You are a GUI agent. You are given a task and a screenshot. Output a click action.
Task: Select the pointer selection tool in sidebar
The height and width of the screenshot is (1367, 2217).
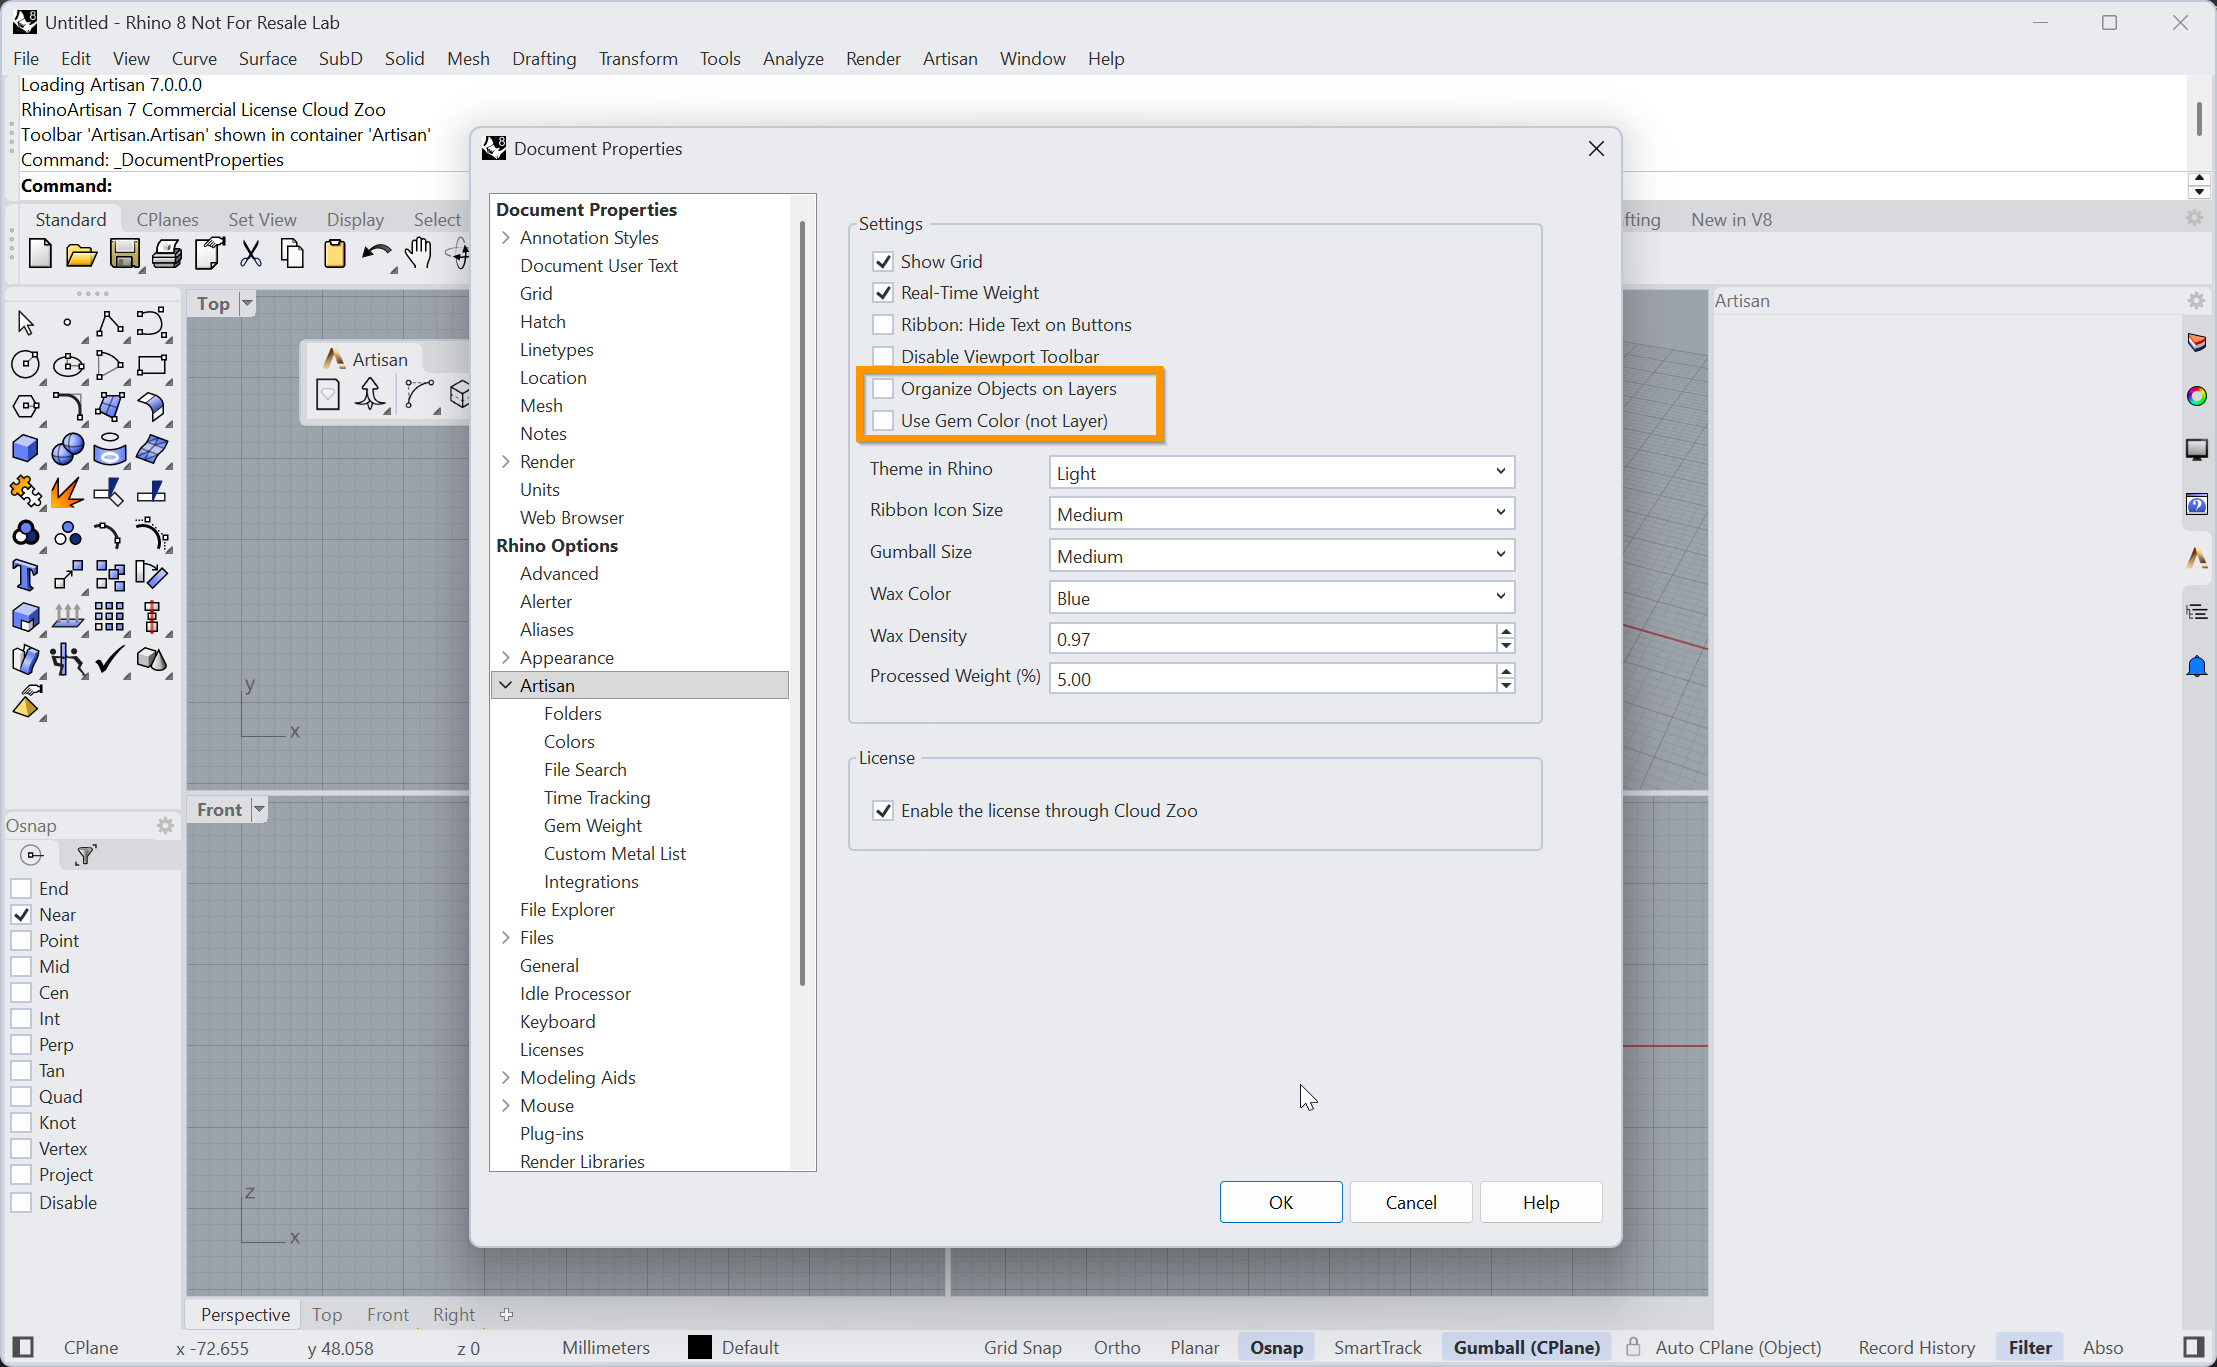[26, 323]
